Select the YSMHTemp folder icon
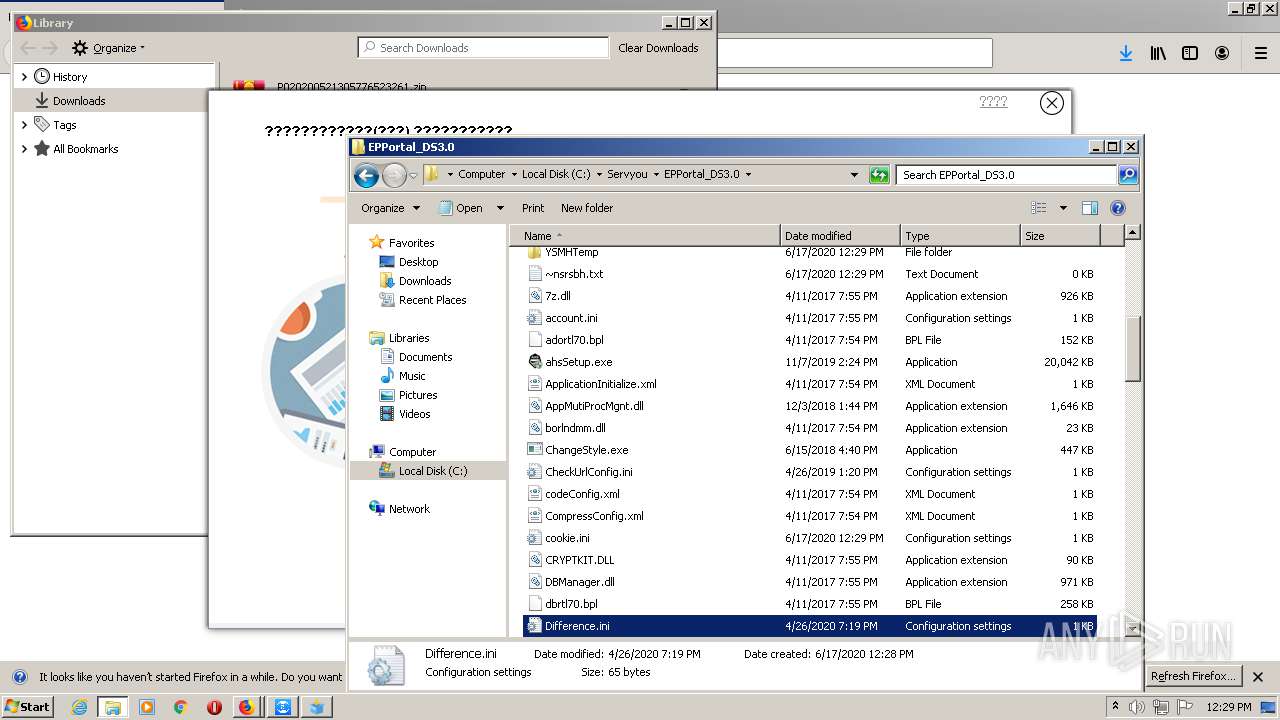 click(535, 253)
